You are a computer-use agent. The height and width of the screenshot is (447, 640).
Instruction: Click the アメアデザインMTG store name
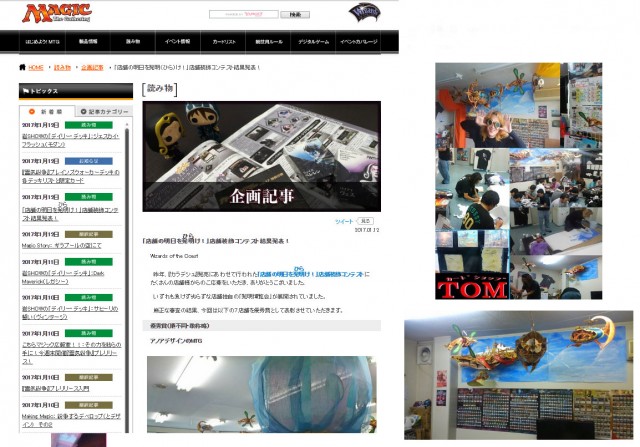pos(176,341)
